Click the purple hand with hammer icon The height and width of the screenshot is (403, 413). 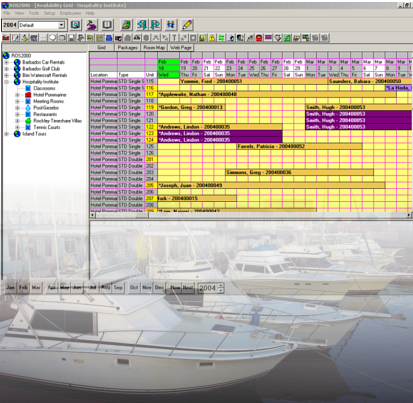[x=91, y=25]
